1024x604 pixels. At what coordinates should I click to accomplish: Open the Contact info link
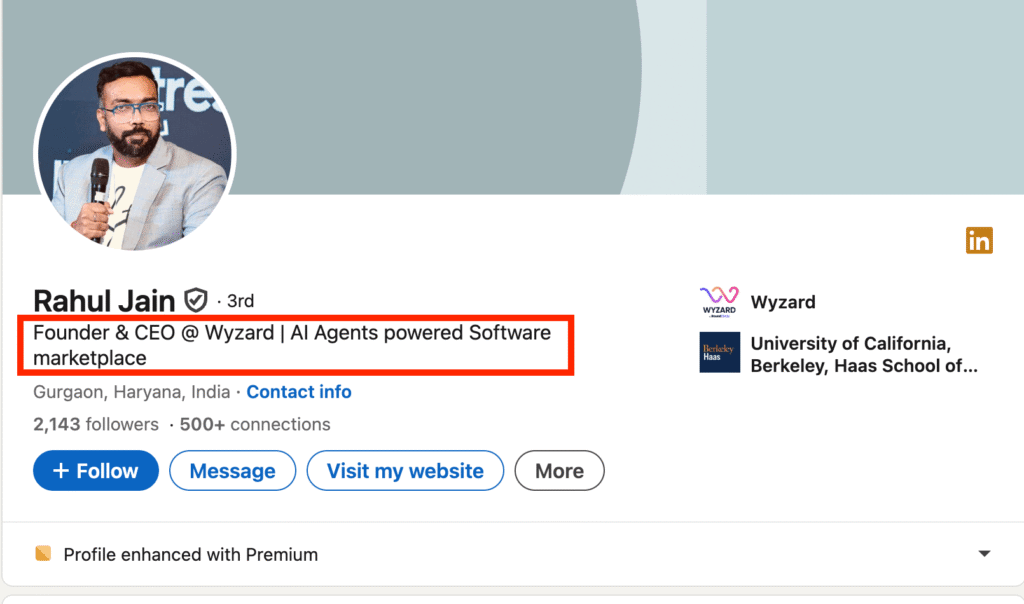299,392
